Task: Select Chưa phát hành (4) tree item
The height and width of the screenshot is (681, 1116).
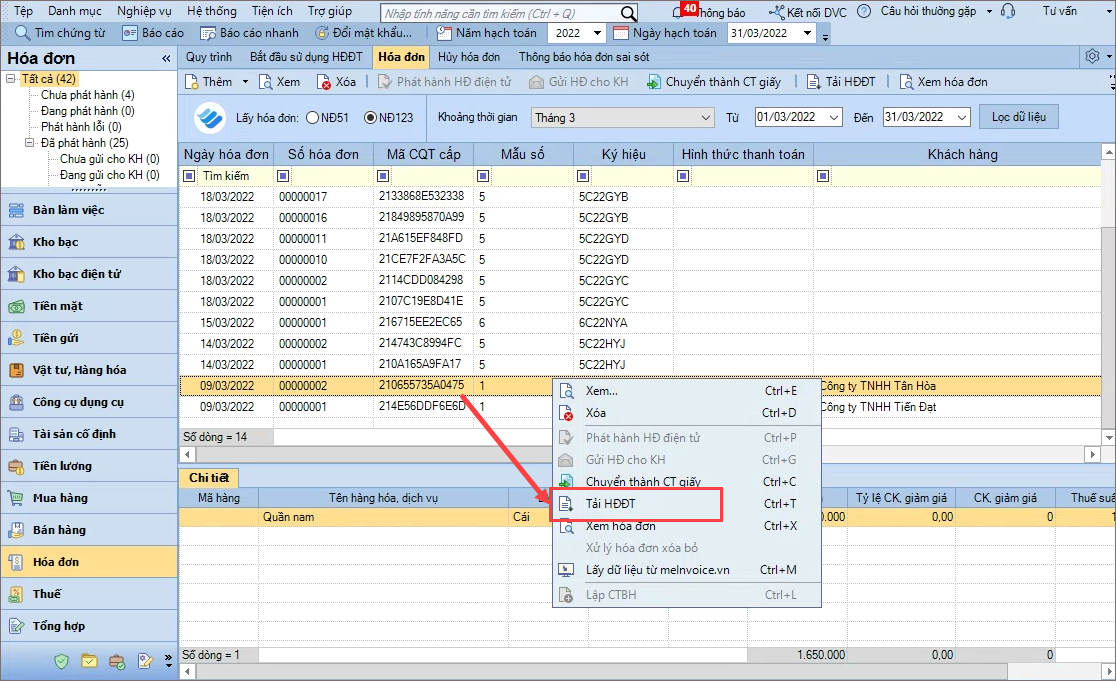Action: click(x=88, y=95)
